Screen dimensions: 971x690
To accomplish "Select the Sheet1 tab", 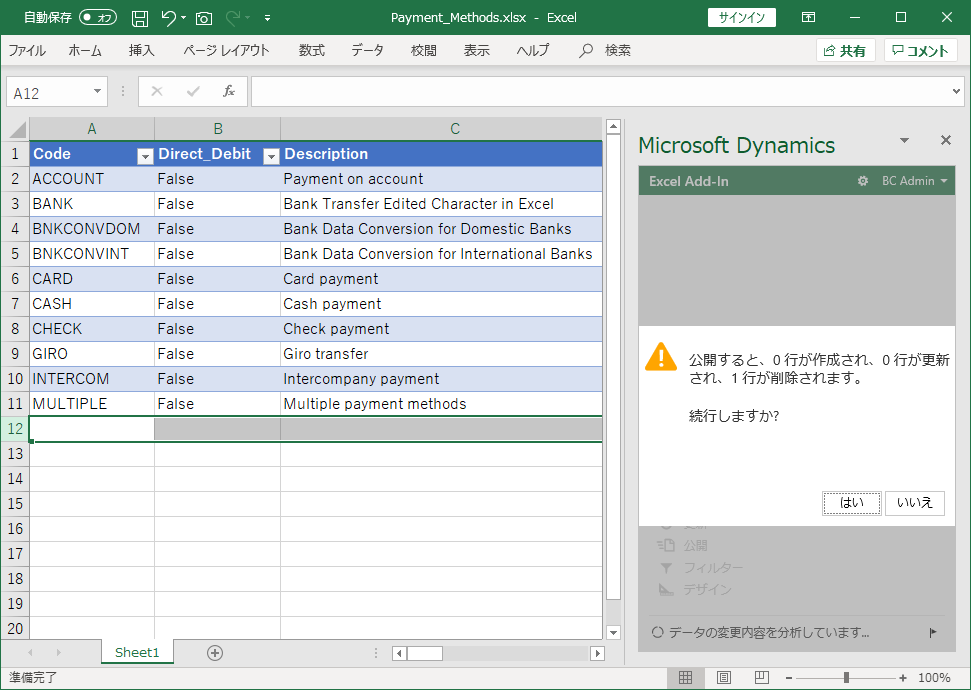I will click(137, 653).
